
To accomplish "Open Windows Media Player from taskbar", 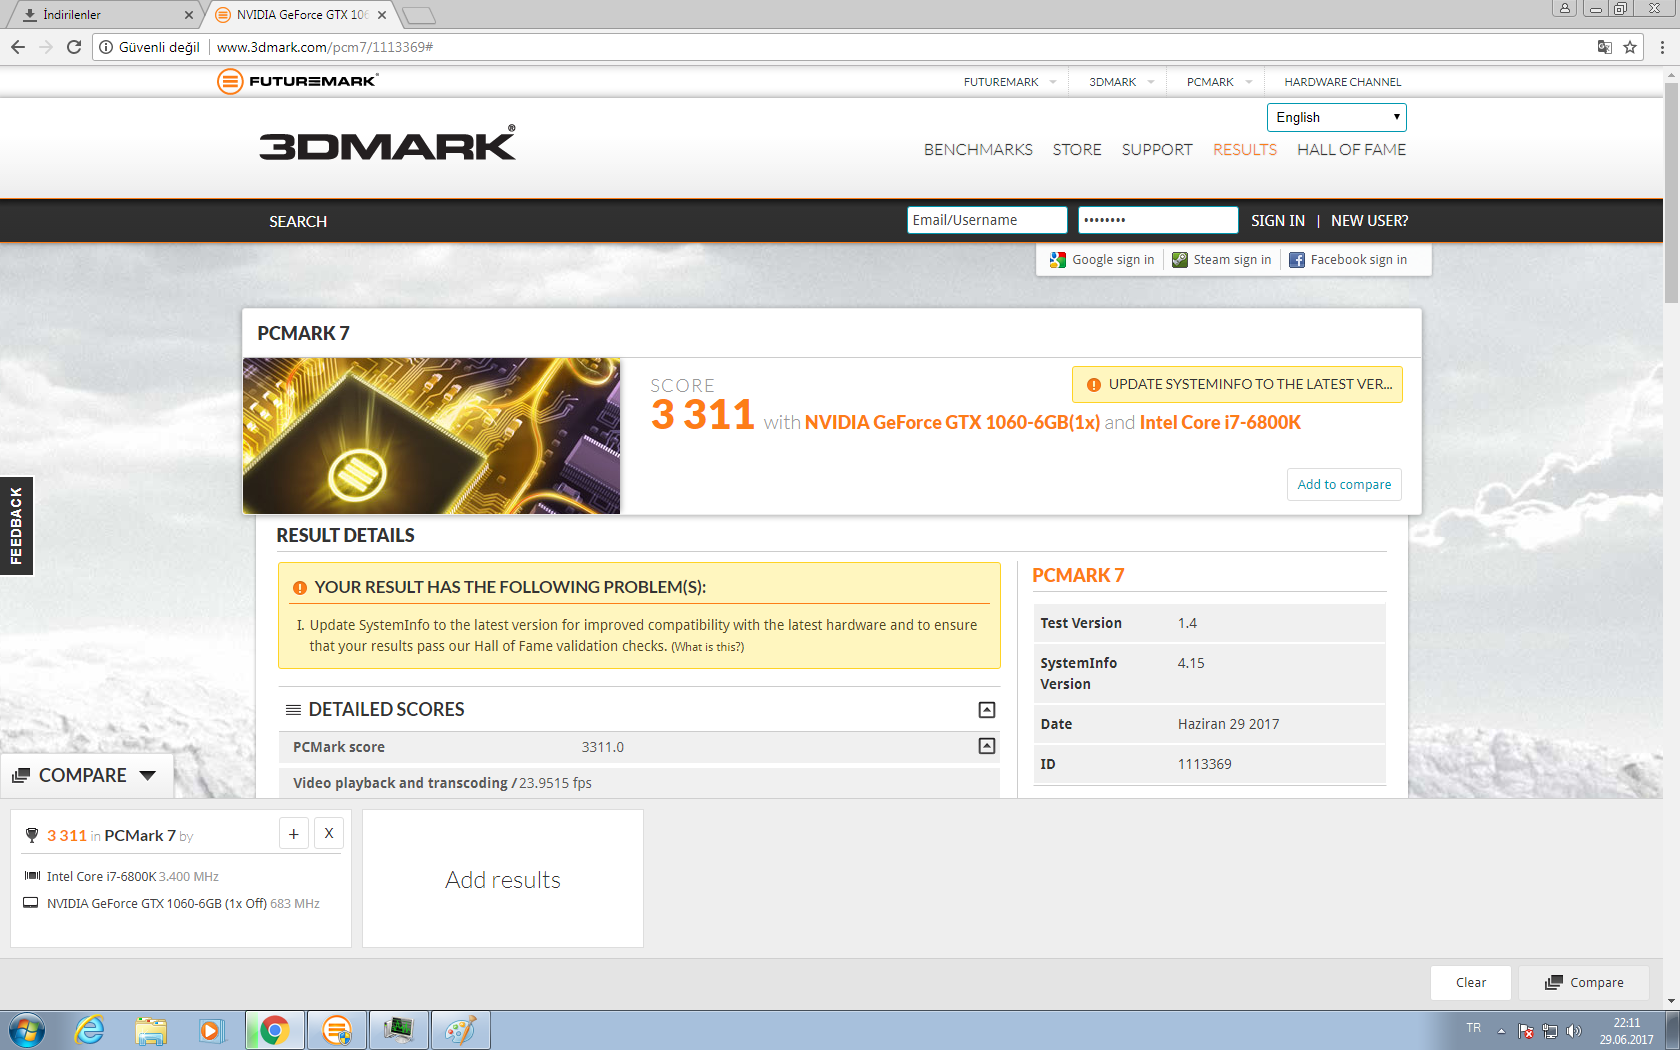I will pyautogui.click(x=212, y=1030).
